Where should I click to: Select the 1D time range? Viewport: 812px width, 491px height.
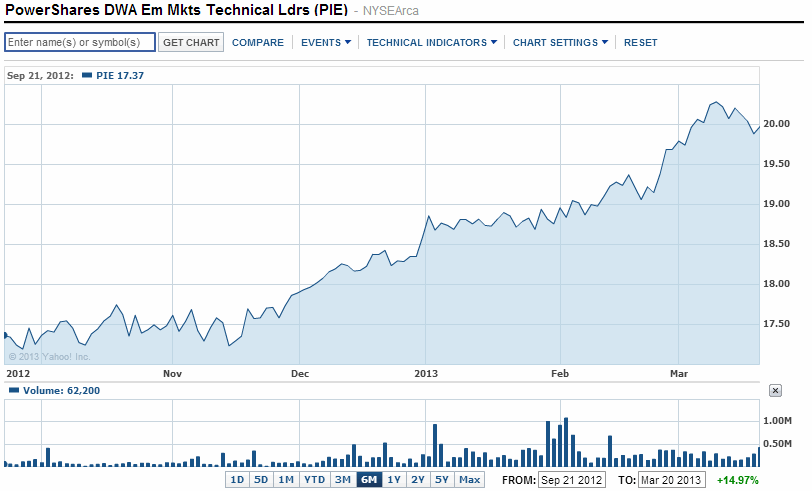click(237, 480)
